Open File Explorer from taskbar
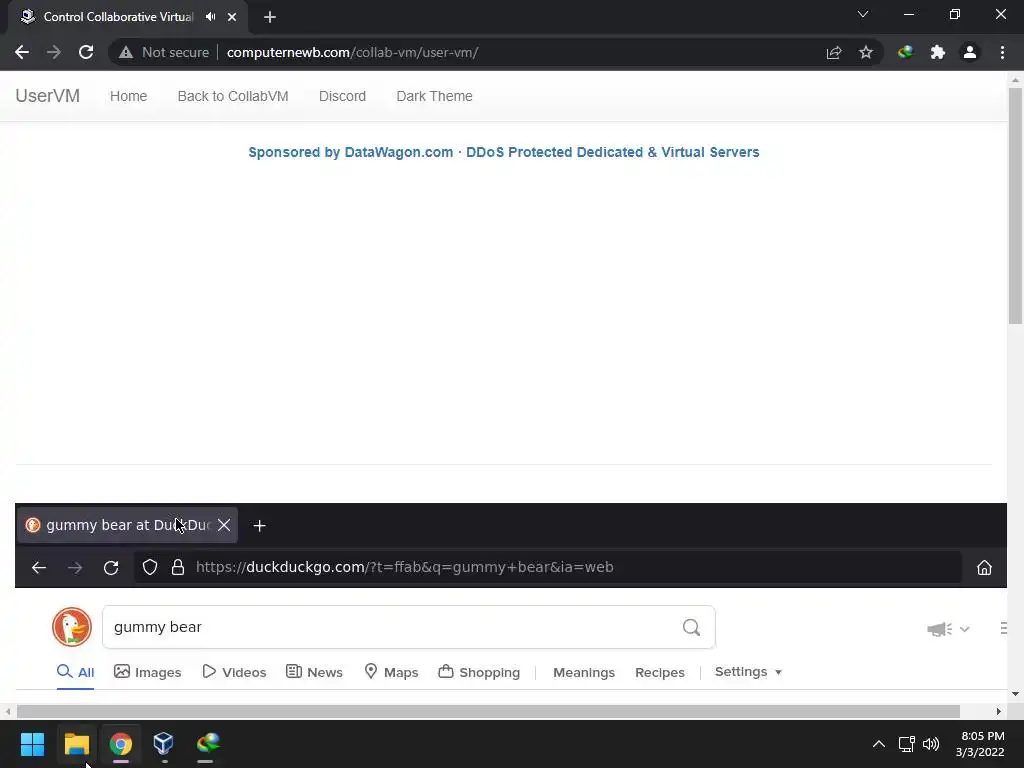This screenshot has width=1024, height=768. (76, 744)
